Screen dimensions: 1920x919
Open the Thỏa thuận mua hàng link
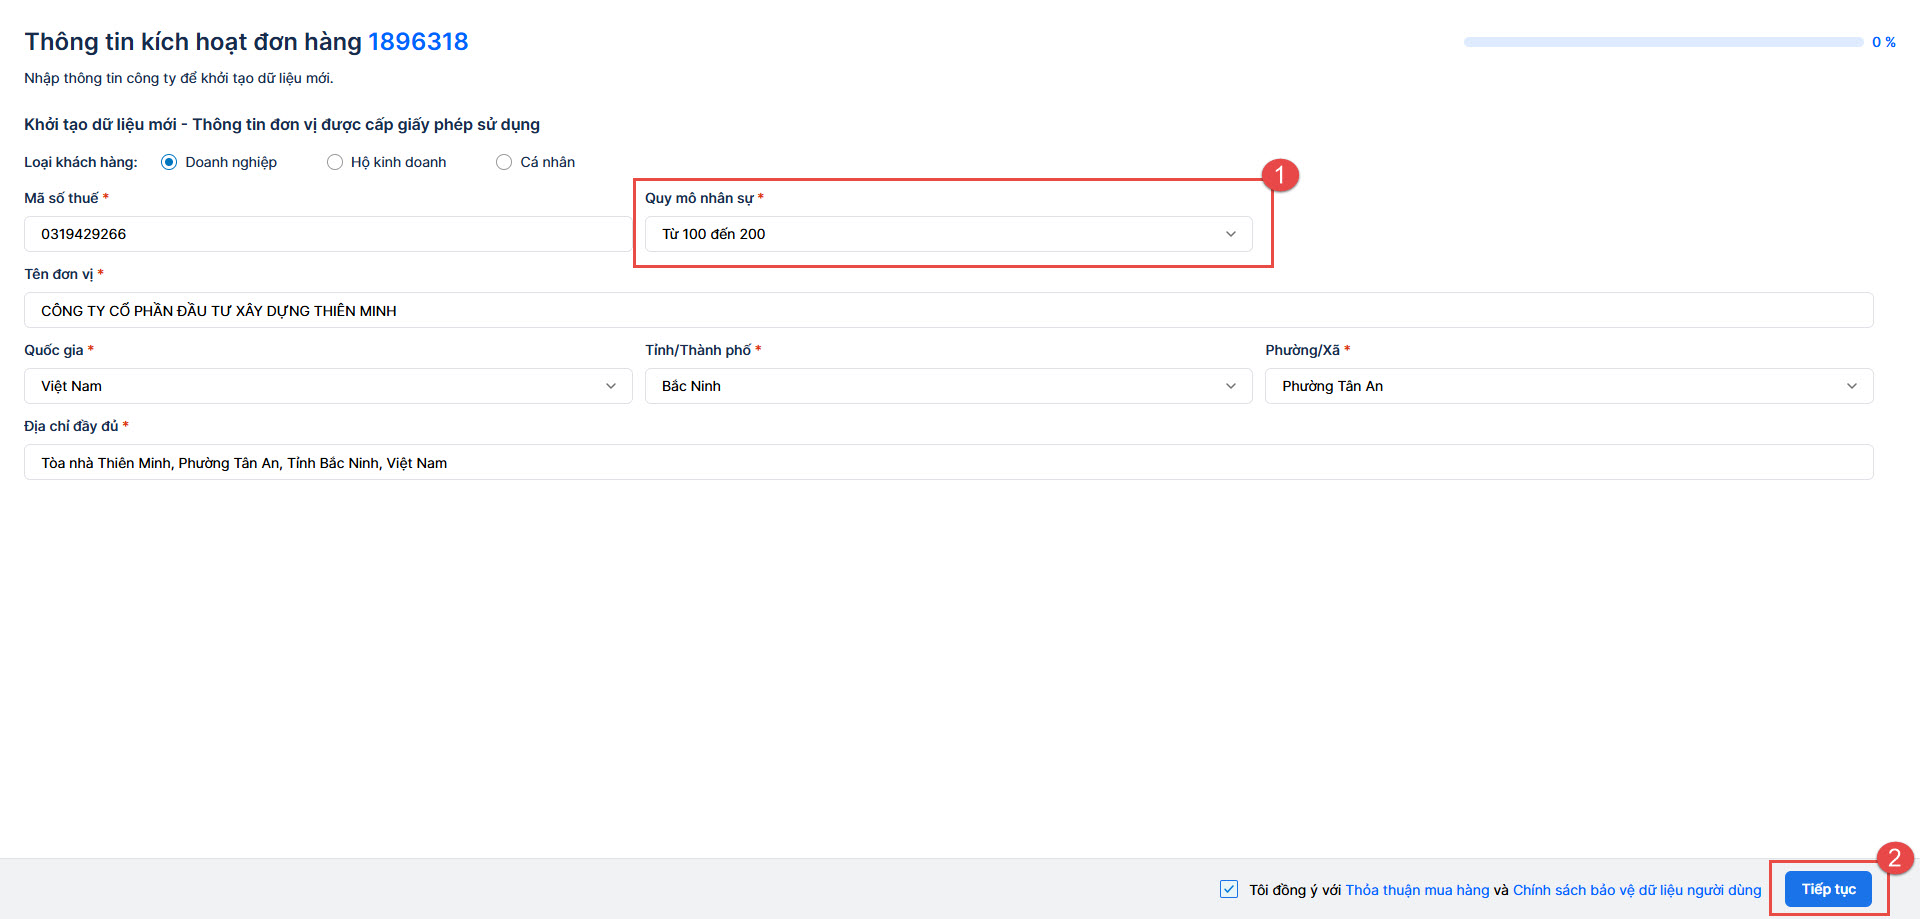click(x=1417, y=890)
